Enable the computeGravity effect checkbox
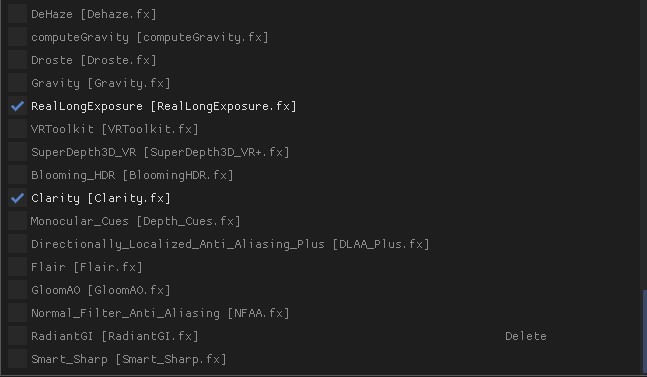 coord(17,37)
